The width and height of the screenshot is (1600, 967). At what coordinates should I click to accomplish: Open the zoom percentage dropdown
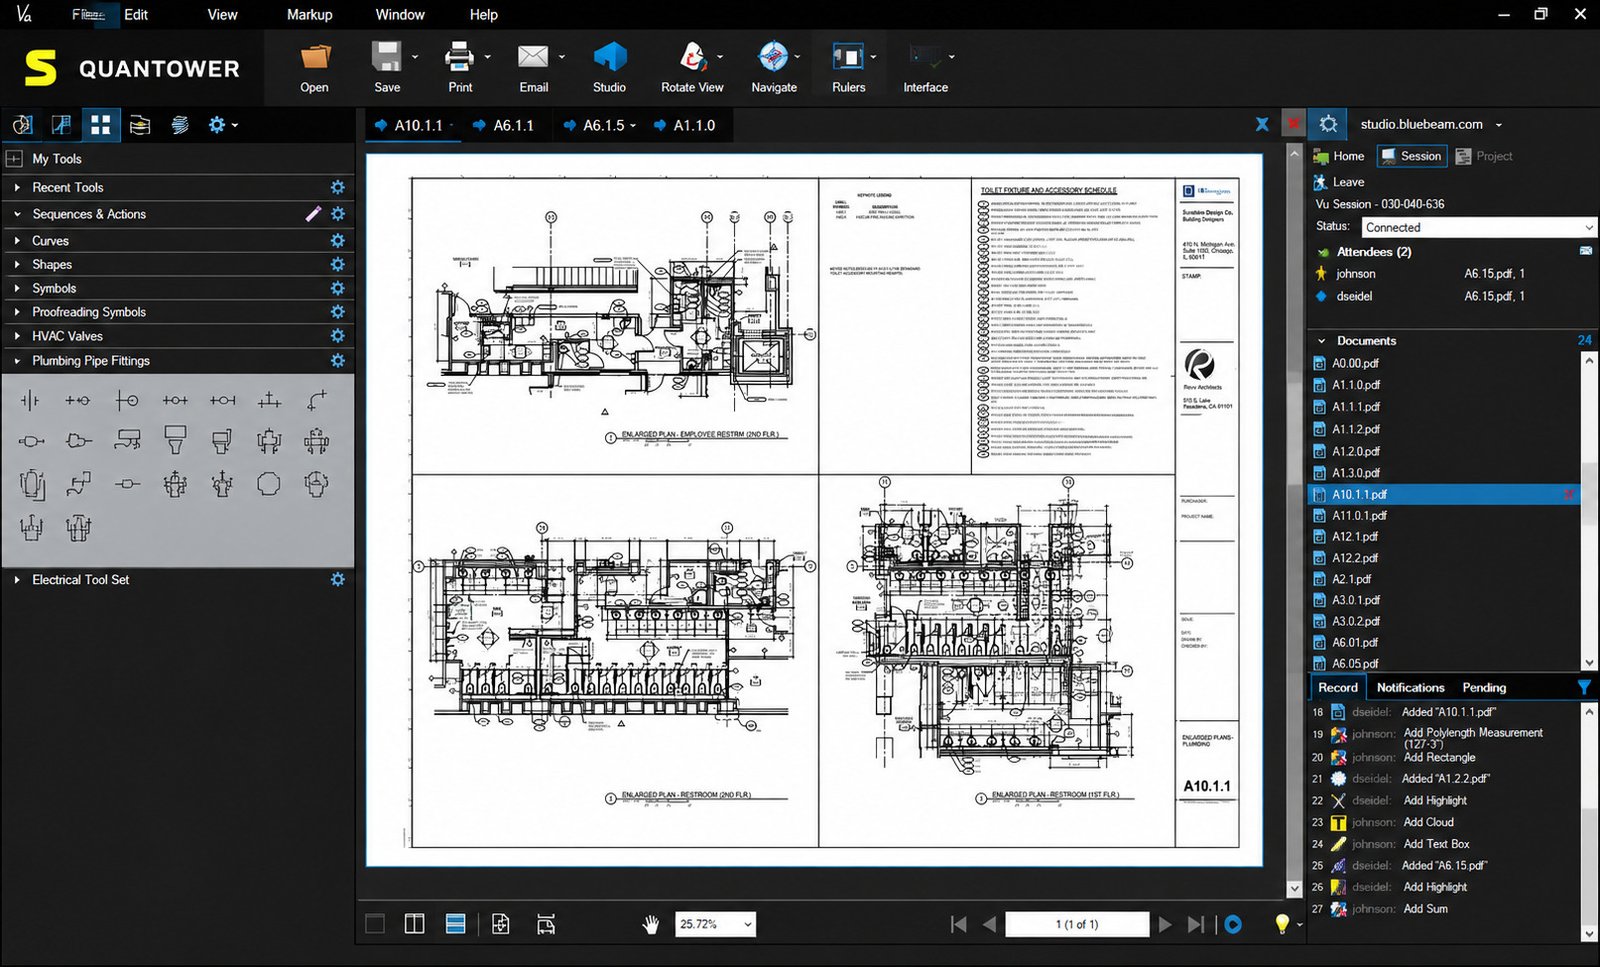tap(747, 924)
